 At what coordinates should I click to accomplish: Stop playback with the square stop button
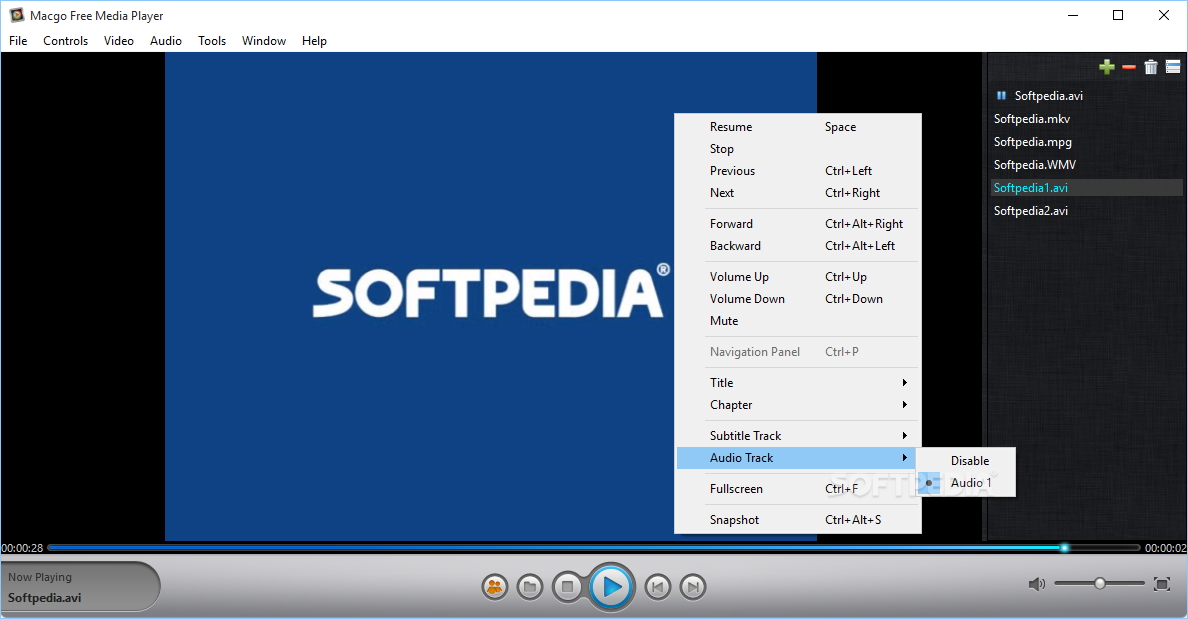click(x=567, y=586)
